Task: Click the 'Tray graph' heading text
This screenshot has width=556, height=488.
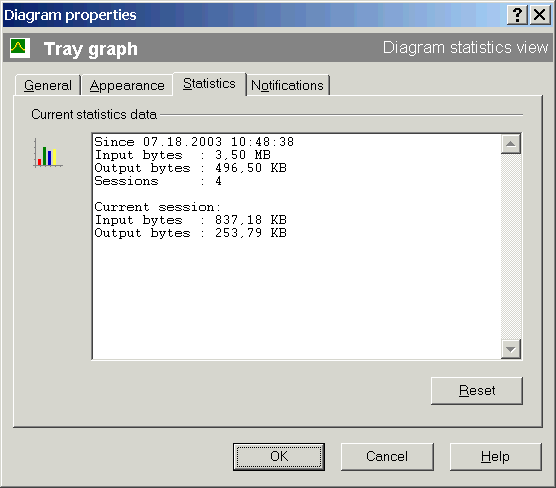Action: [91, 49]
